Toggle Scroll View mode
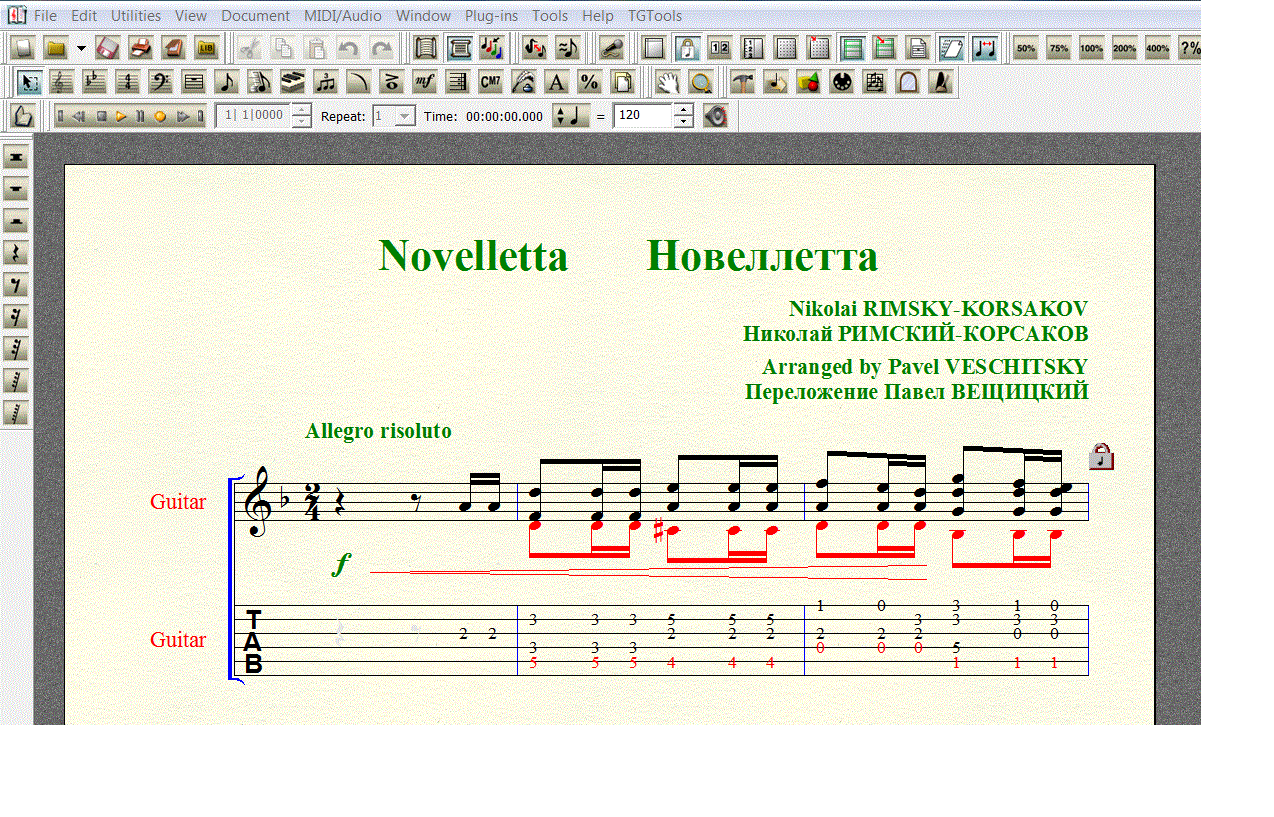This screenshot has width=1274, height=817. [425, 48]
